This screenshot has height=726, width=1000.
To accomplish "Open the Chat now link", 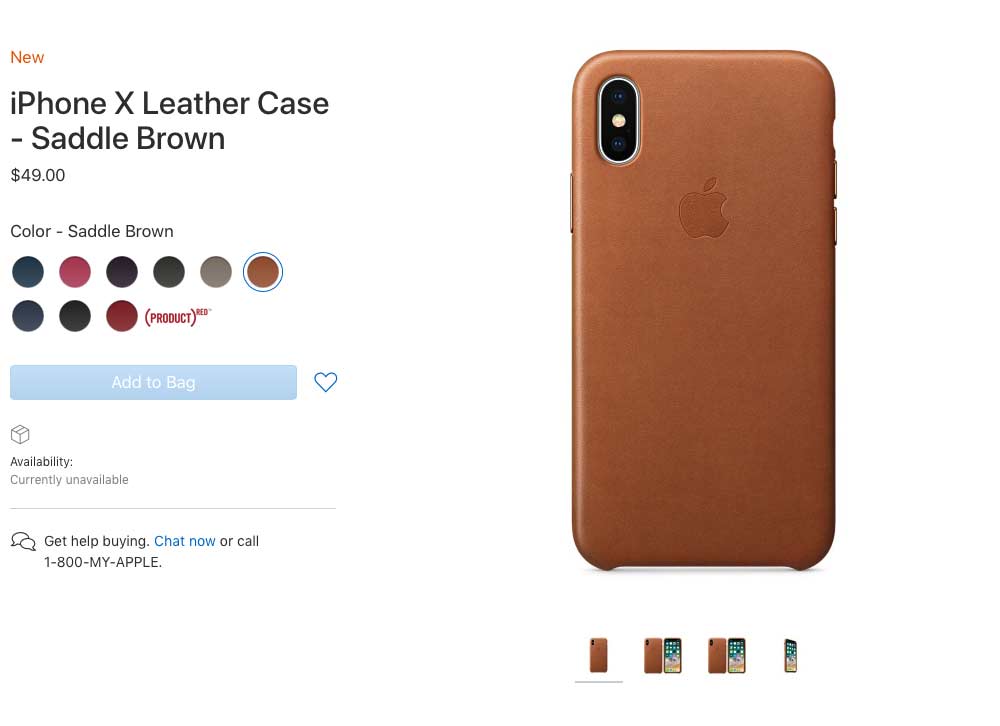I will (185, 541).
